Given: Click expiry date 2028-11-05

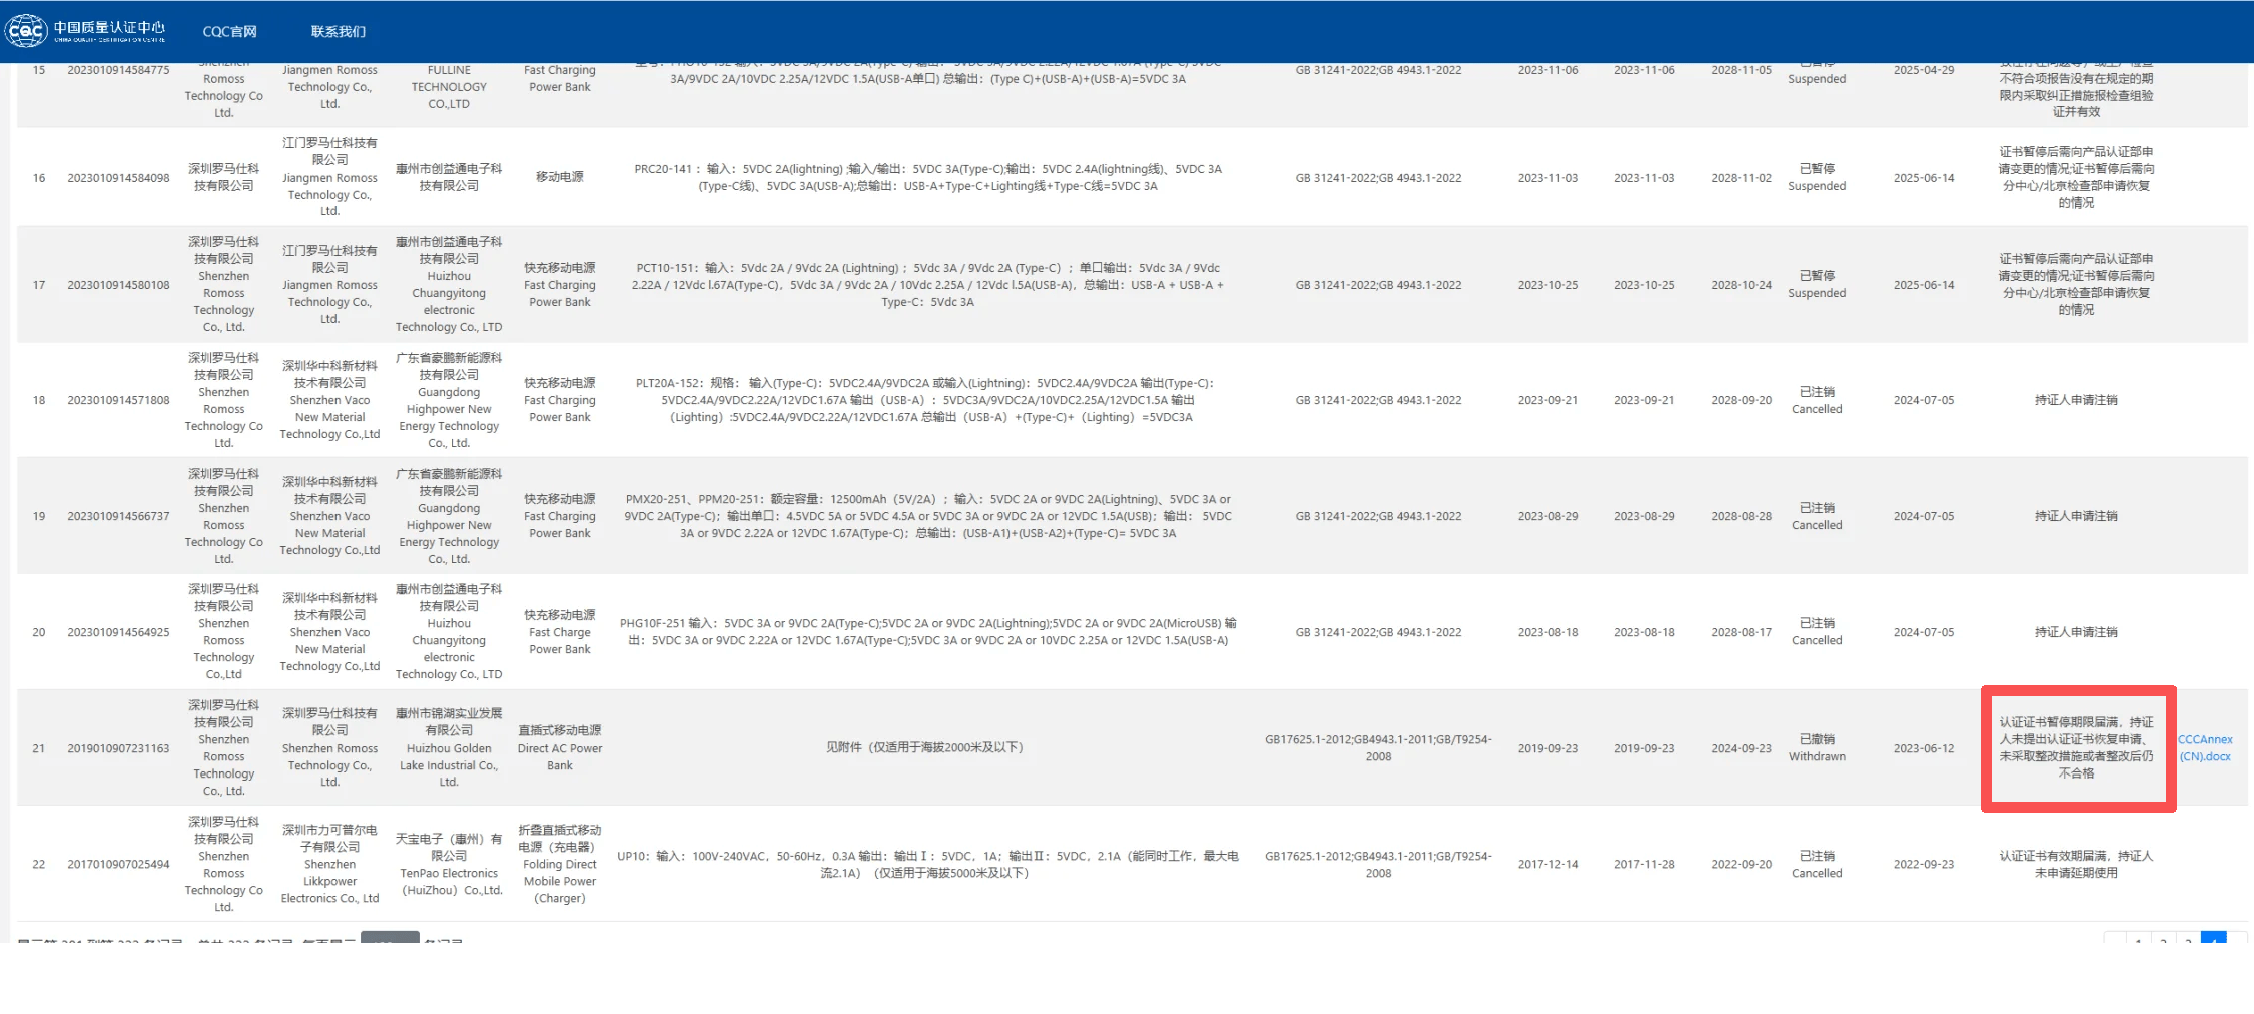Looking at the screenshot, I should pyautogui.click(x=1741, y=70).
